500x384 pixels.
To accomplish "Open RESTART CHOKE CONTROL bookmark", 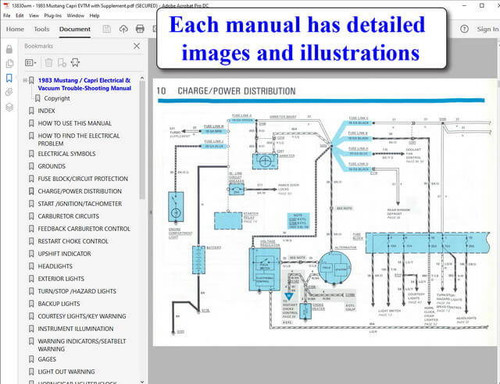I will (x=73, y=241).
